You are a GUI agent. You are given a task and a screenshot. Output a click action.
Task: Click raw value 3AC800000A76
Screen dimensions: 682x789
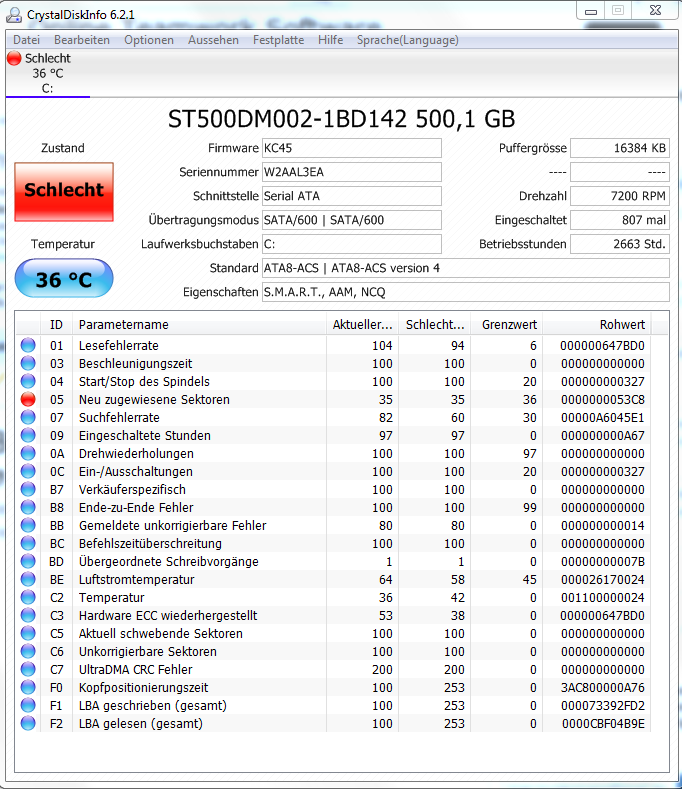[602, 687]
